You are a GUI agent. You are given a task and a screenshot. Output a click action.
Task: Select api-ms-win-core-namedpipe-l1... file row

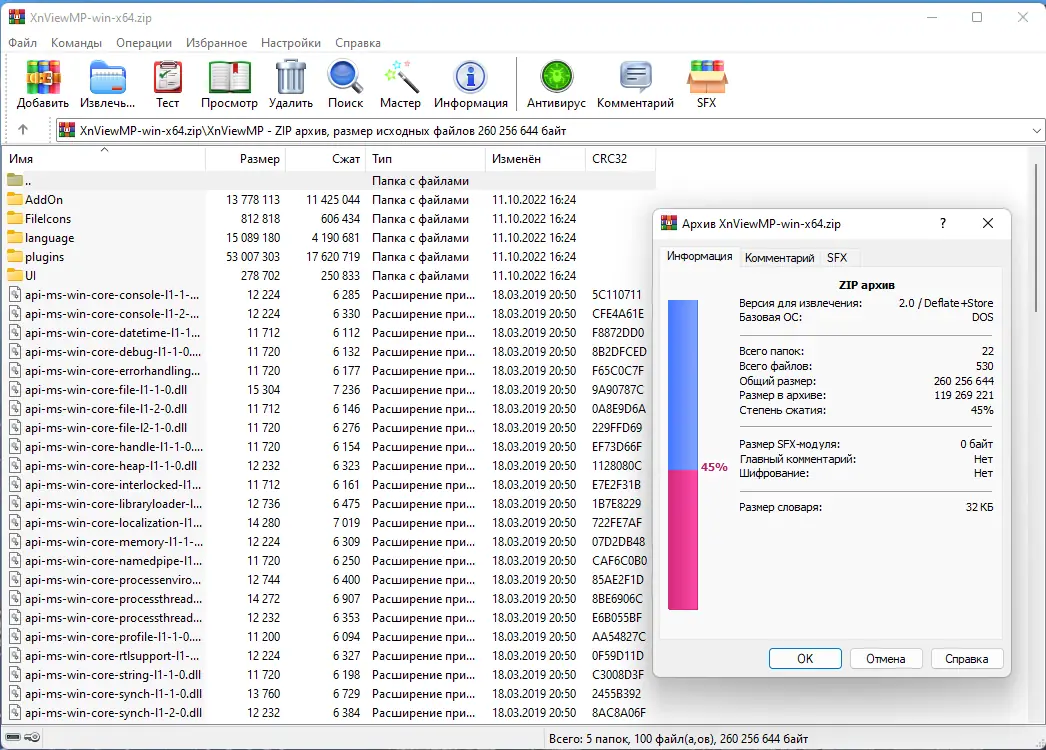click(330, 560)
